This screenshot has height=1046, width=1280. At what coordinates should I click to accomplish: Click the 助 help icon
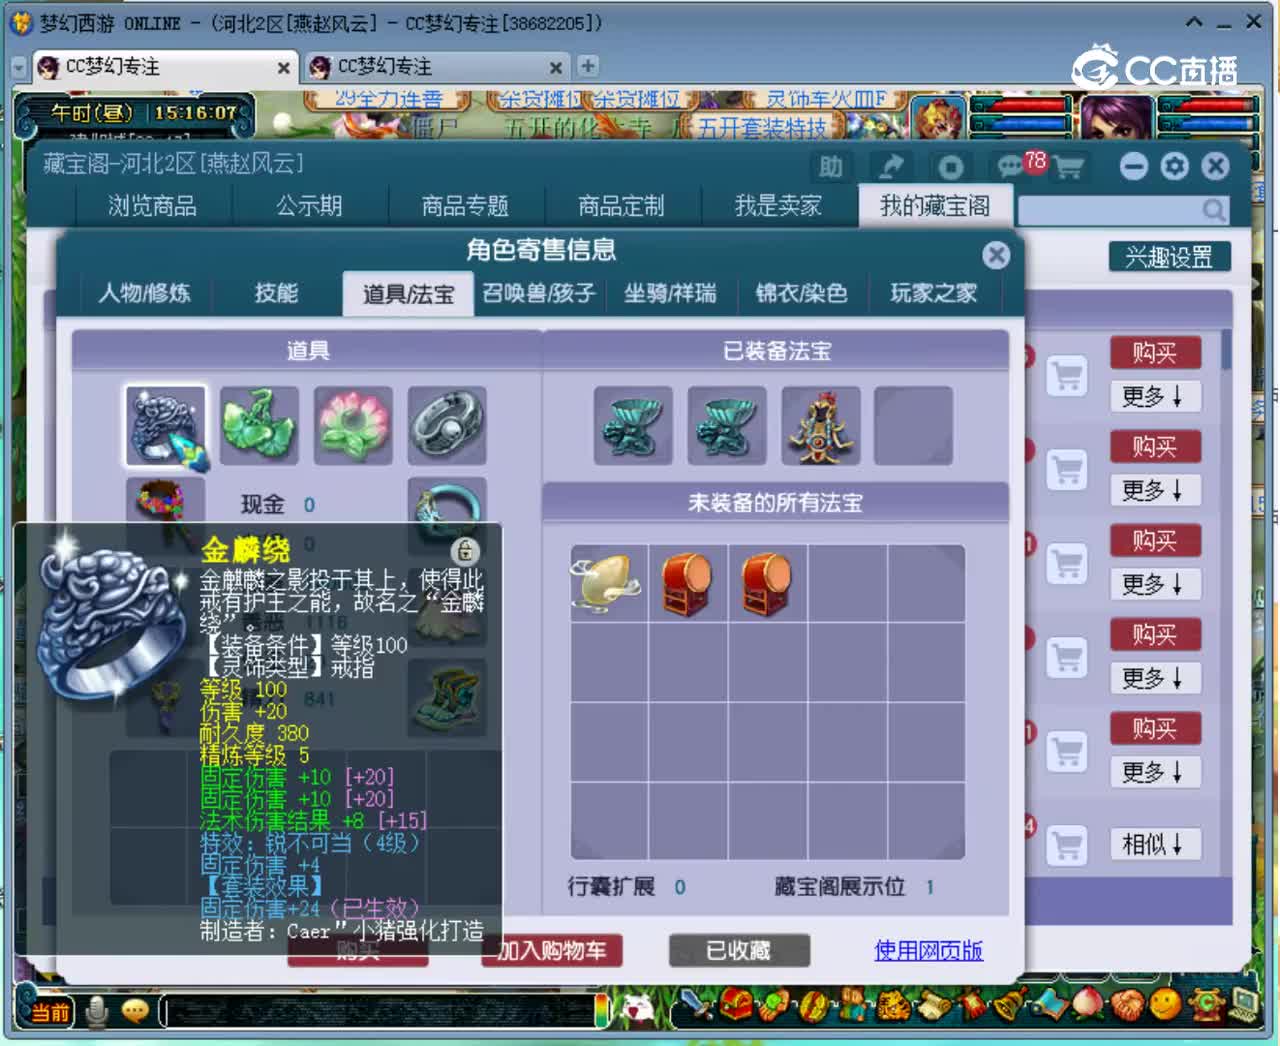pos(831,167)
